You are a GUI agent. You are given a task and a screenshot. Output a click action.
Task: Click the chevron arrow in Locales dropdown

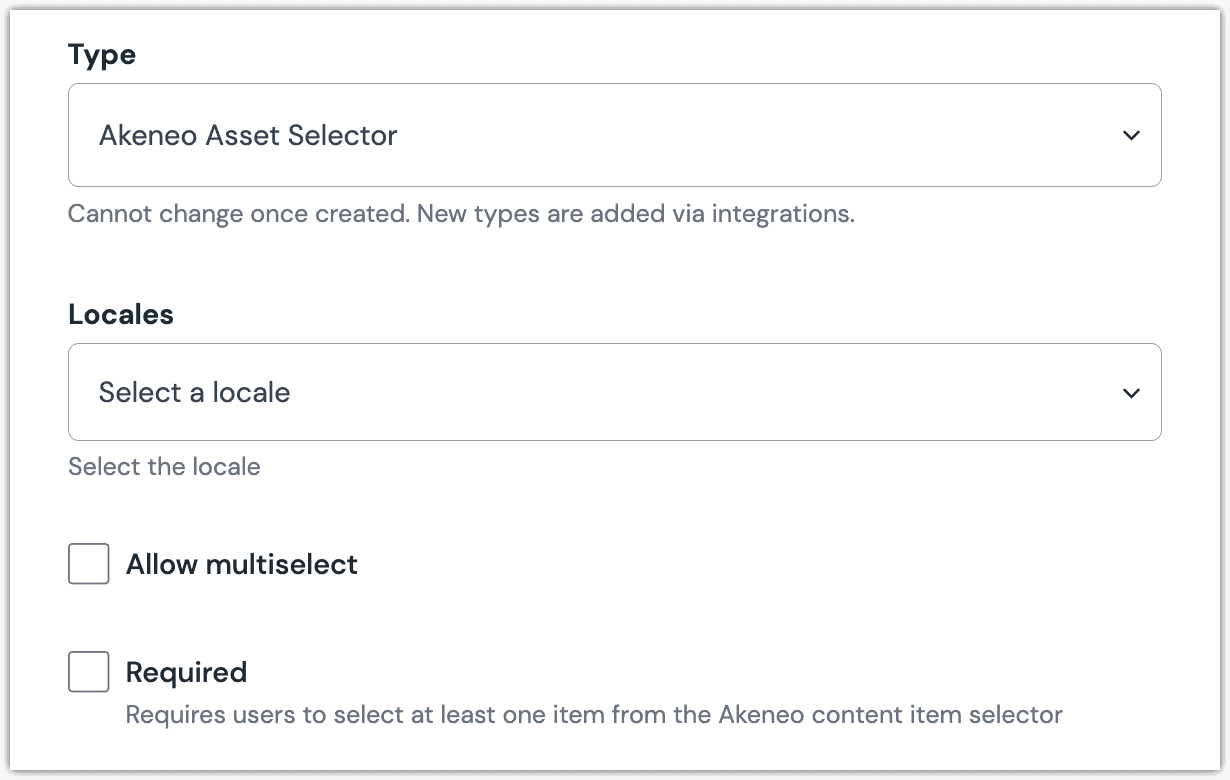(1131, 393)
